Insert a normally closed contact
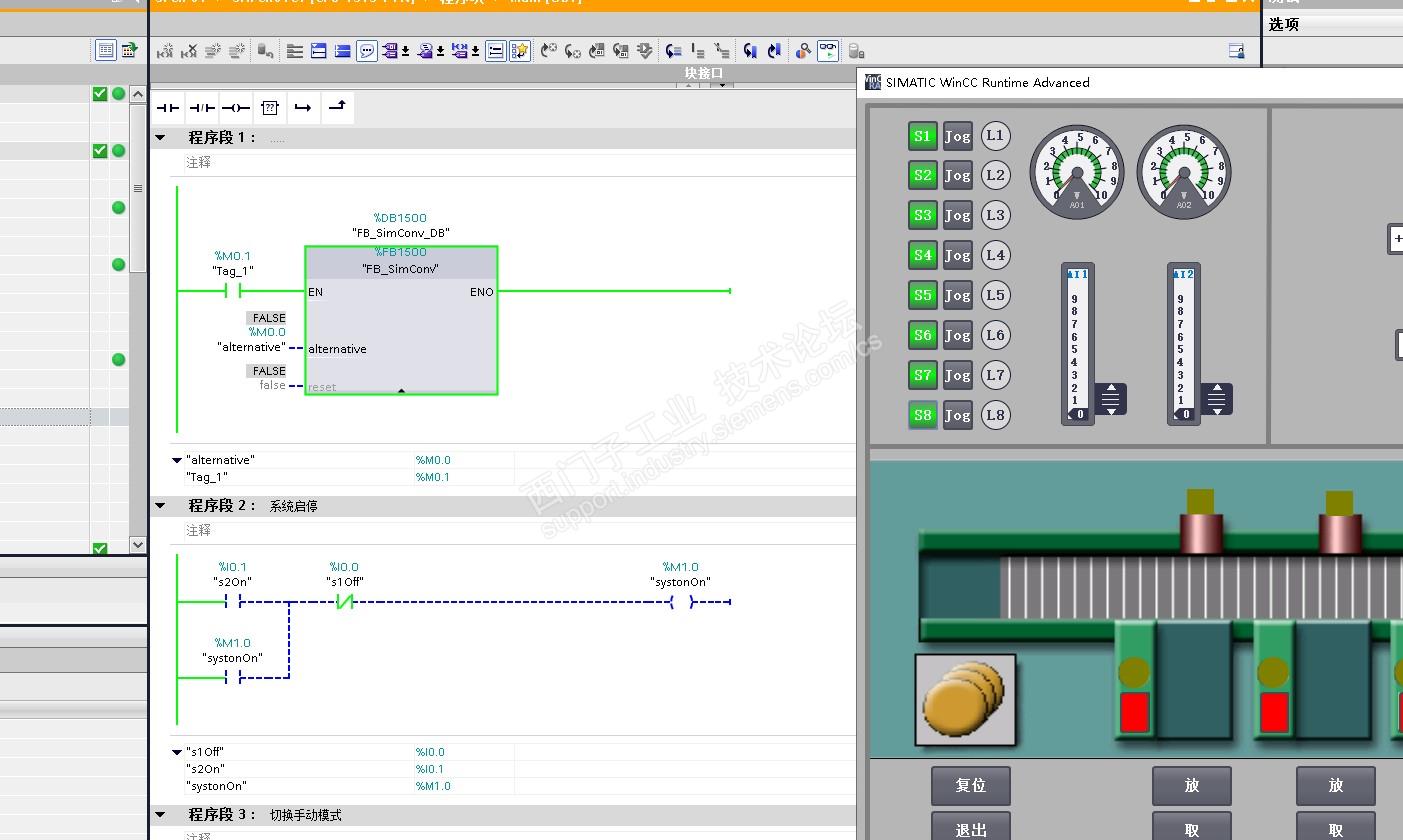Screen dimensions: 1403x840 [x=202, y=108]
